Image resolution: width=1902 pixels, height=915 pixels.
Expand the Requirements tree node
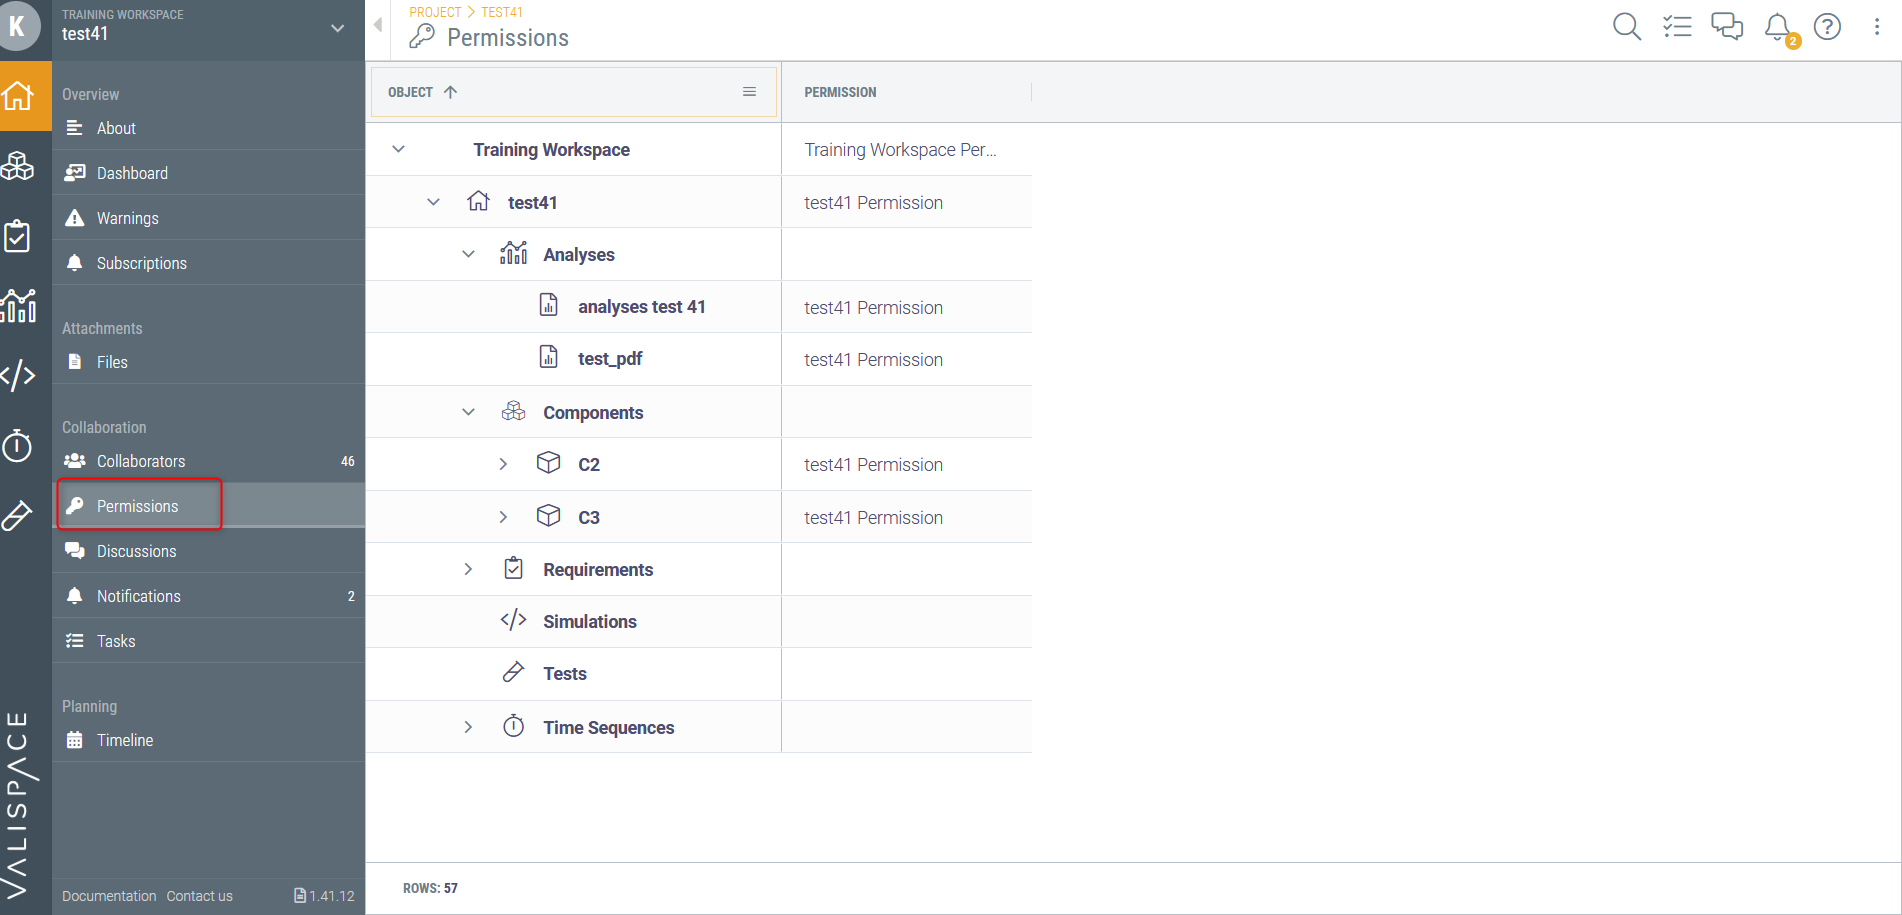click(468, 569)
